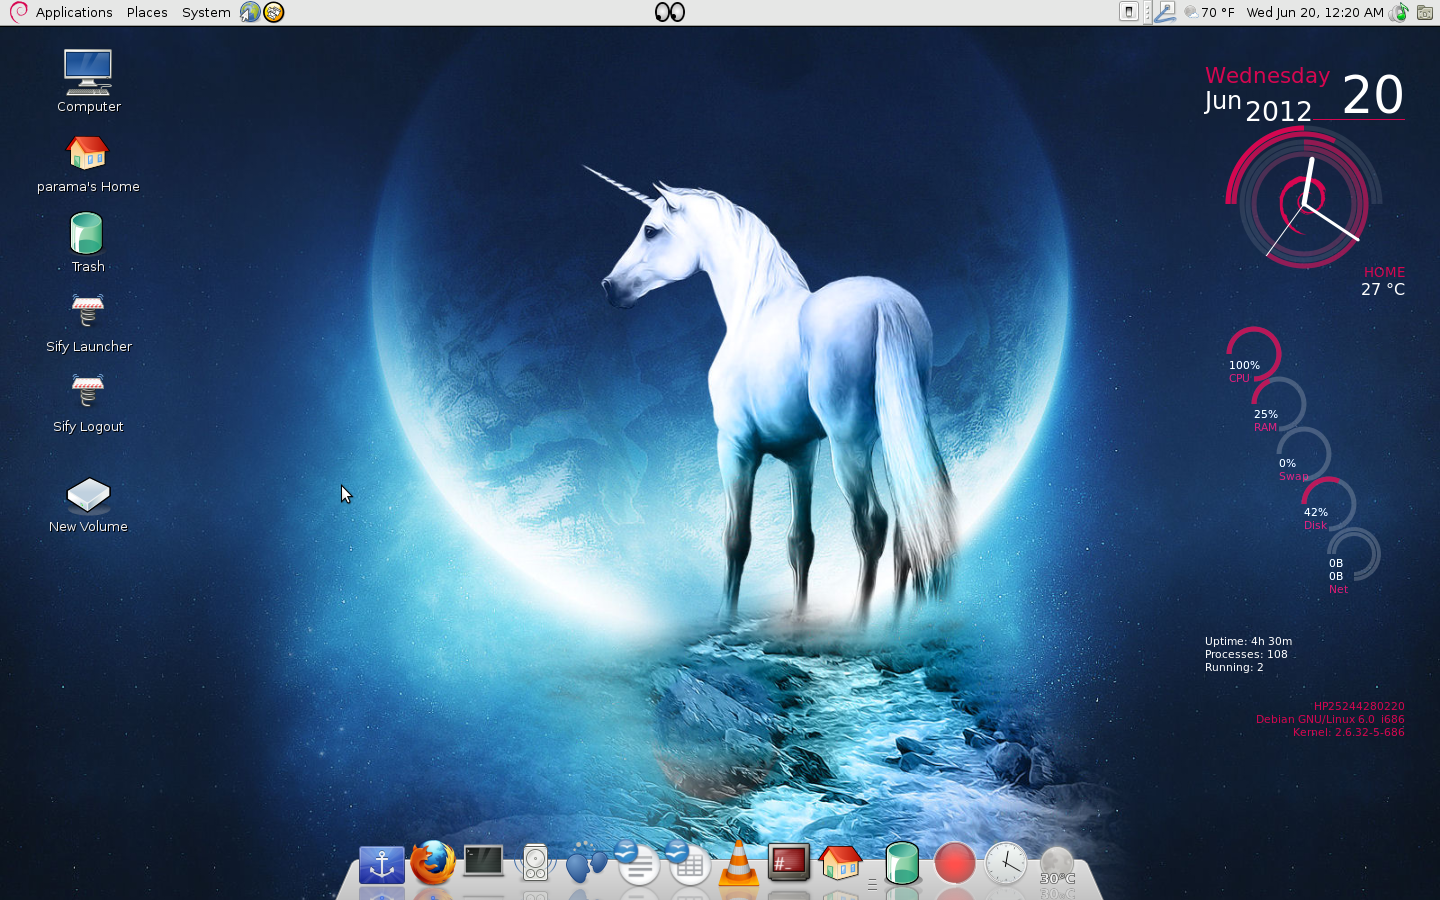Select the Trash icon on desktop
The height and width of the screenshot is (900, 1440).
(x=88, y=243)
